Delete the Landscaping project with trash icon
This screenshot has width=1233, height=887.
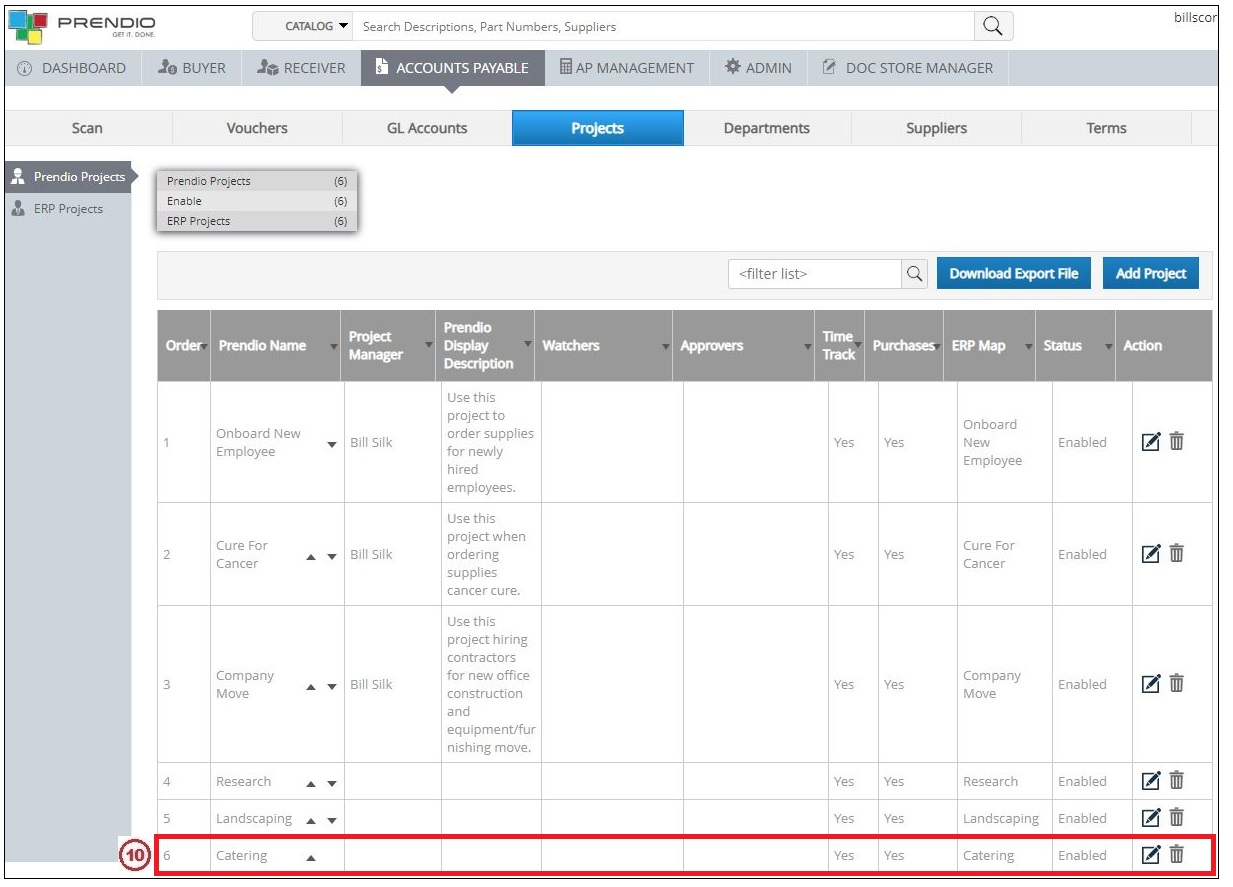(x=1175, y=818)
